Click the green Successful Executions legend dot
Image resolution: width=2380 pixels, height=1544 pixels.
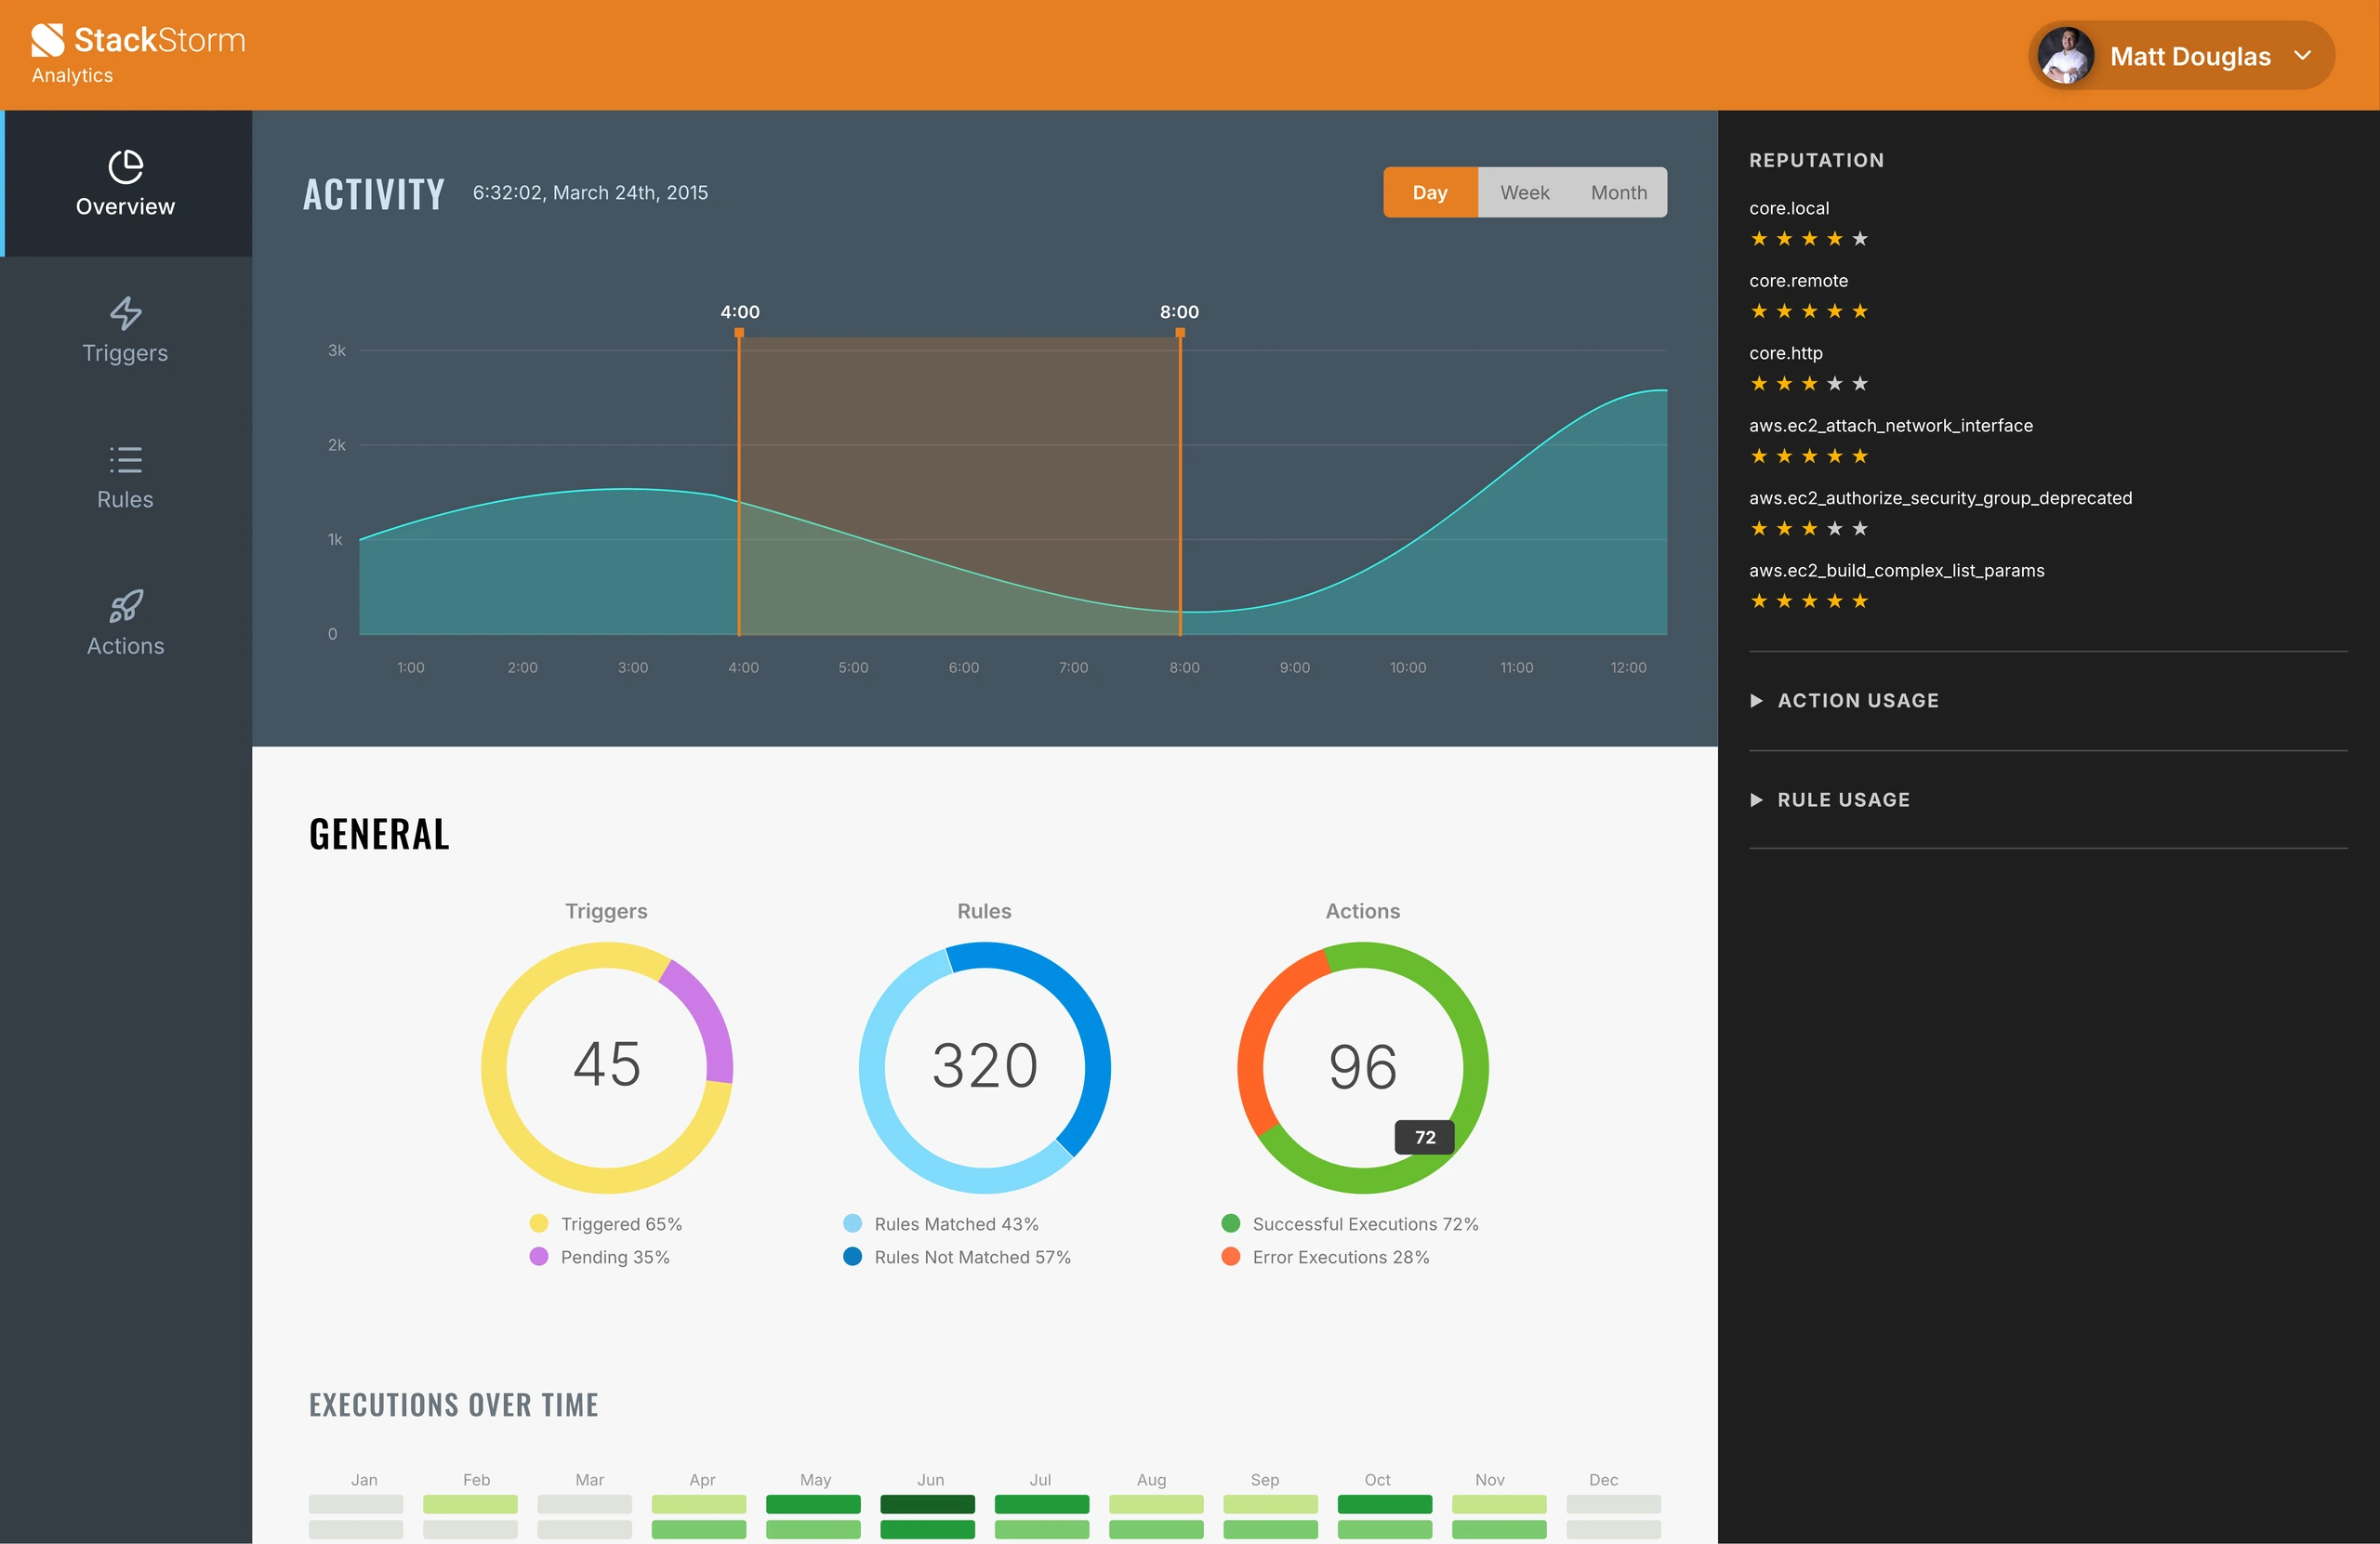1231,1223
